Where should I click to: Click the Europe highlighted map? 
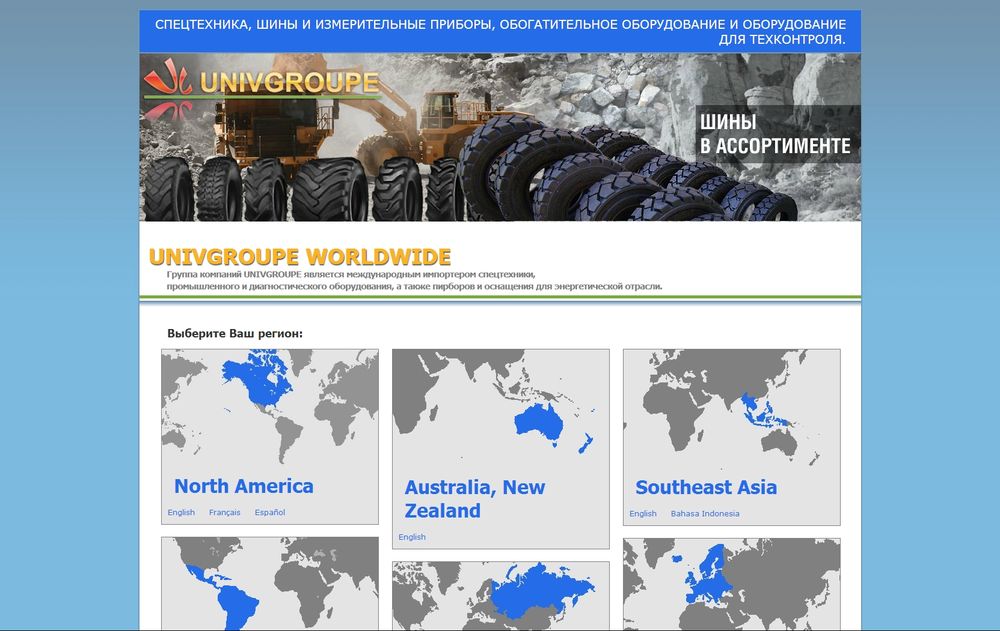[x=732, y=584]
